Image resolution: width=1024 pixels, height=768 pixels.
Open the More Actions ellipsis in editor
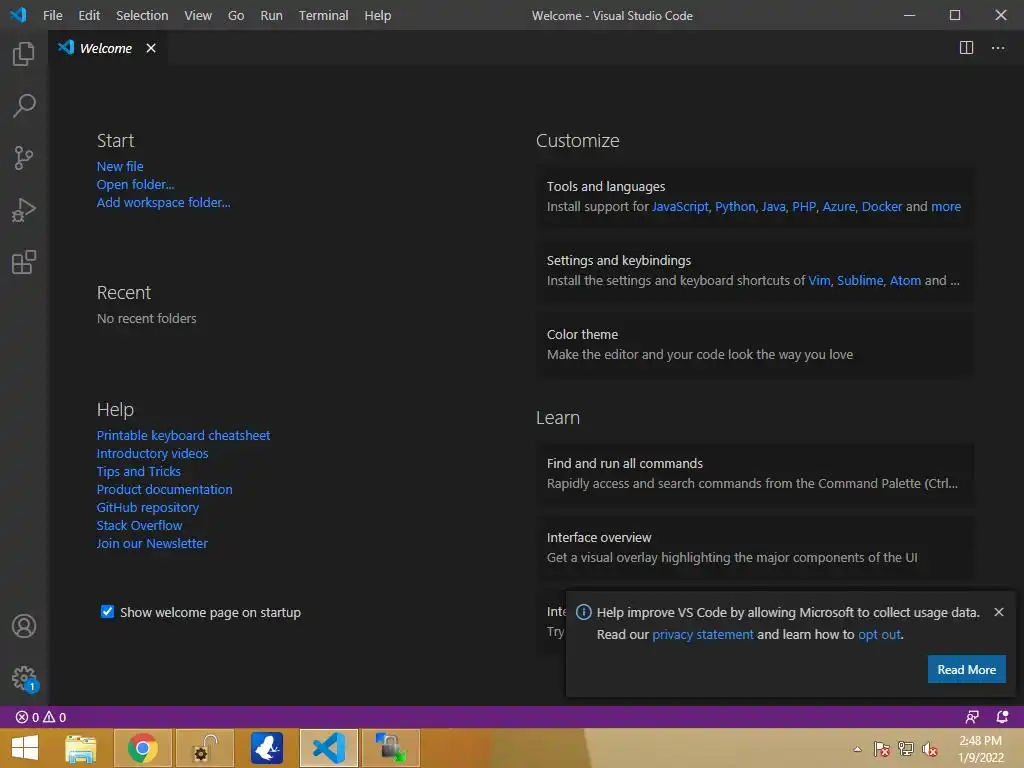[x=998, y=48]
